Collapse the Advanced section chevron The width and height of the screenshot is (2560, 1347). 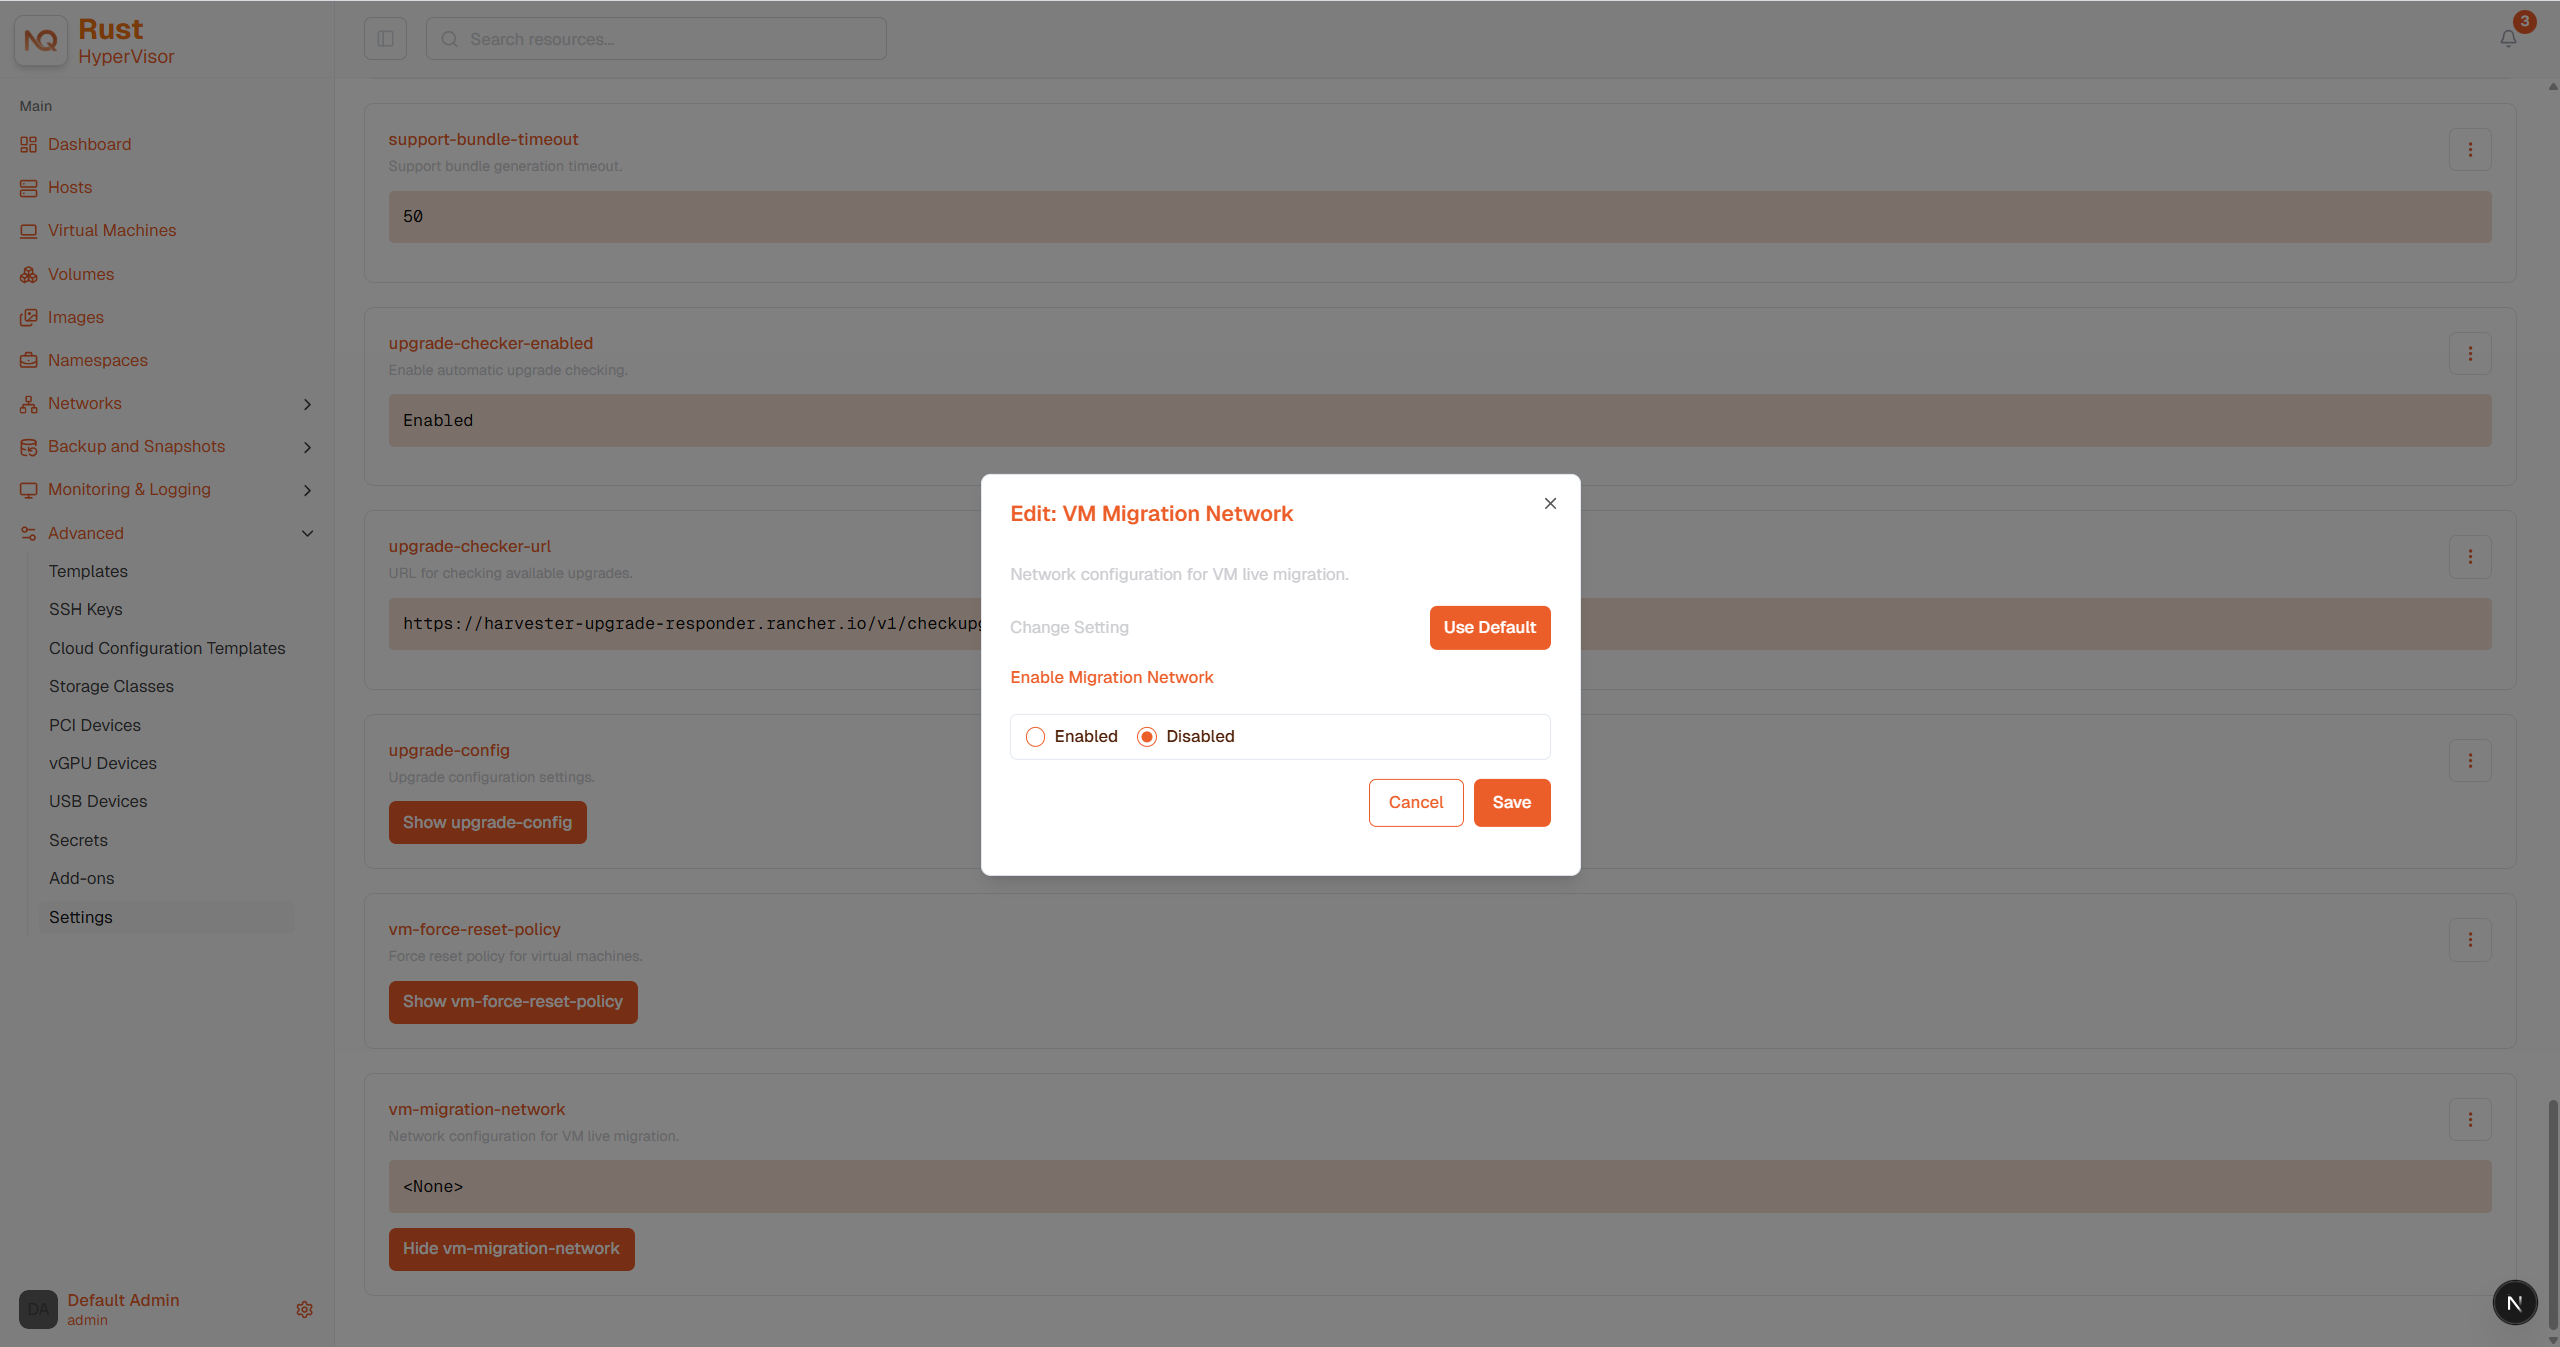(x=307, y=533)
